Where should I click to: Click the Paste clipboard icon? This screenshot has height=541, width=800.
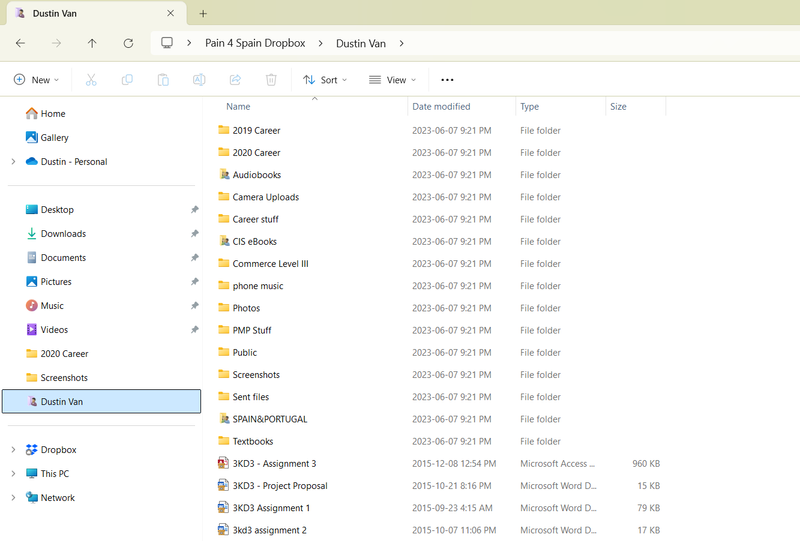pyautogui.click(x=163, y=80)
